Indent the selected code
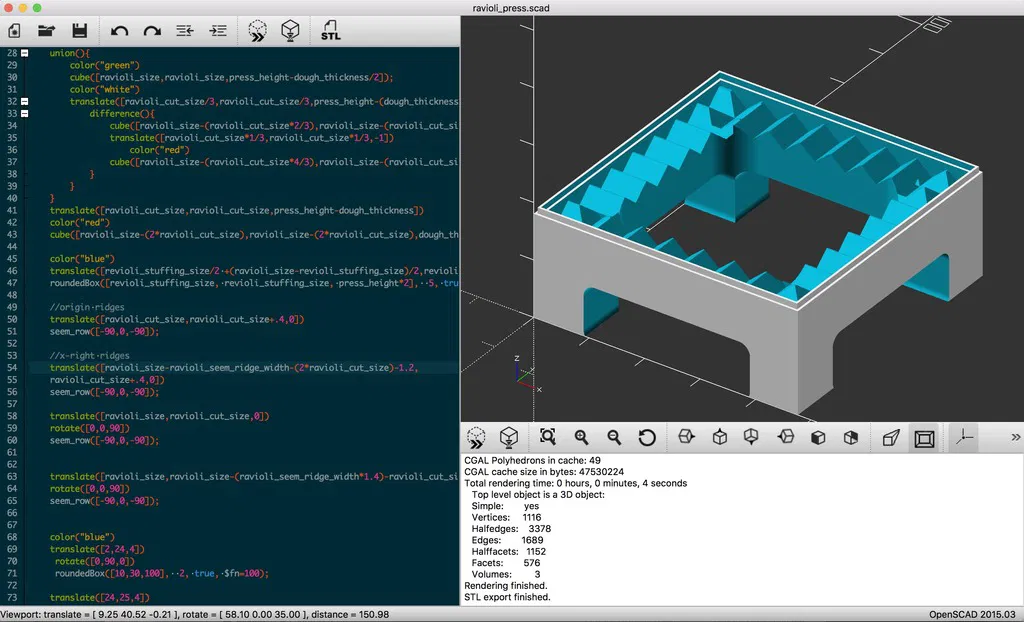Image resolution: width=1024 pixels, height=622 pixels. pyautogui.click(x=218, y=31)
